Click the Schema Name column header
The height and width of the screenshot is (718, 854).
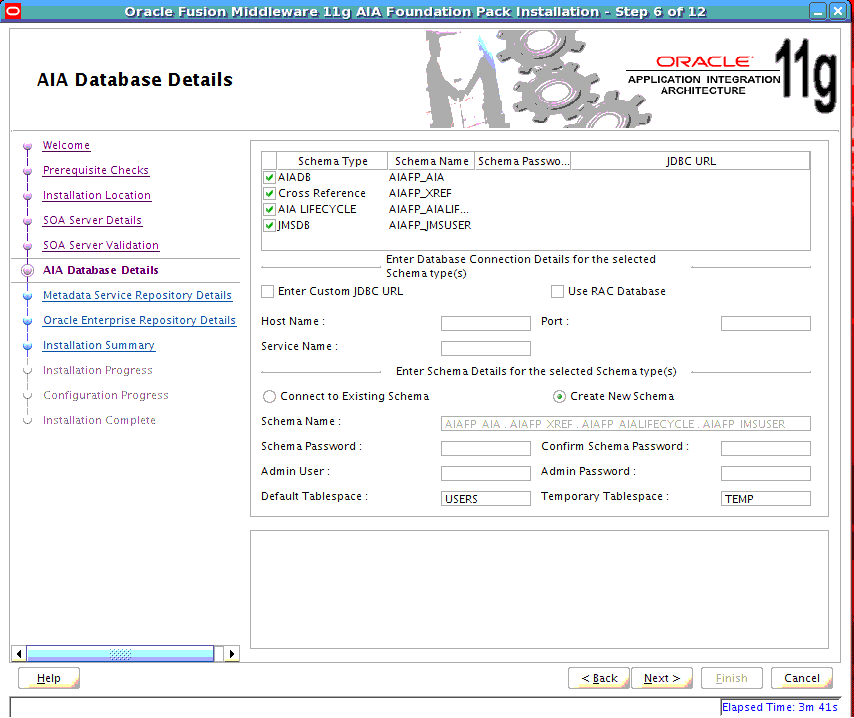pyautogui.click(x=431, y=161)
